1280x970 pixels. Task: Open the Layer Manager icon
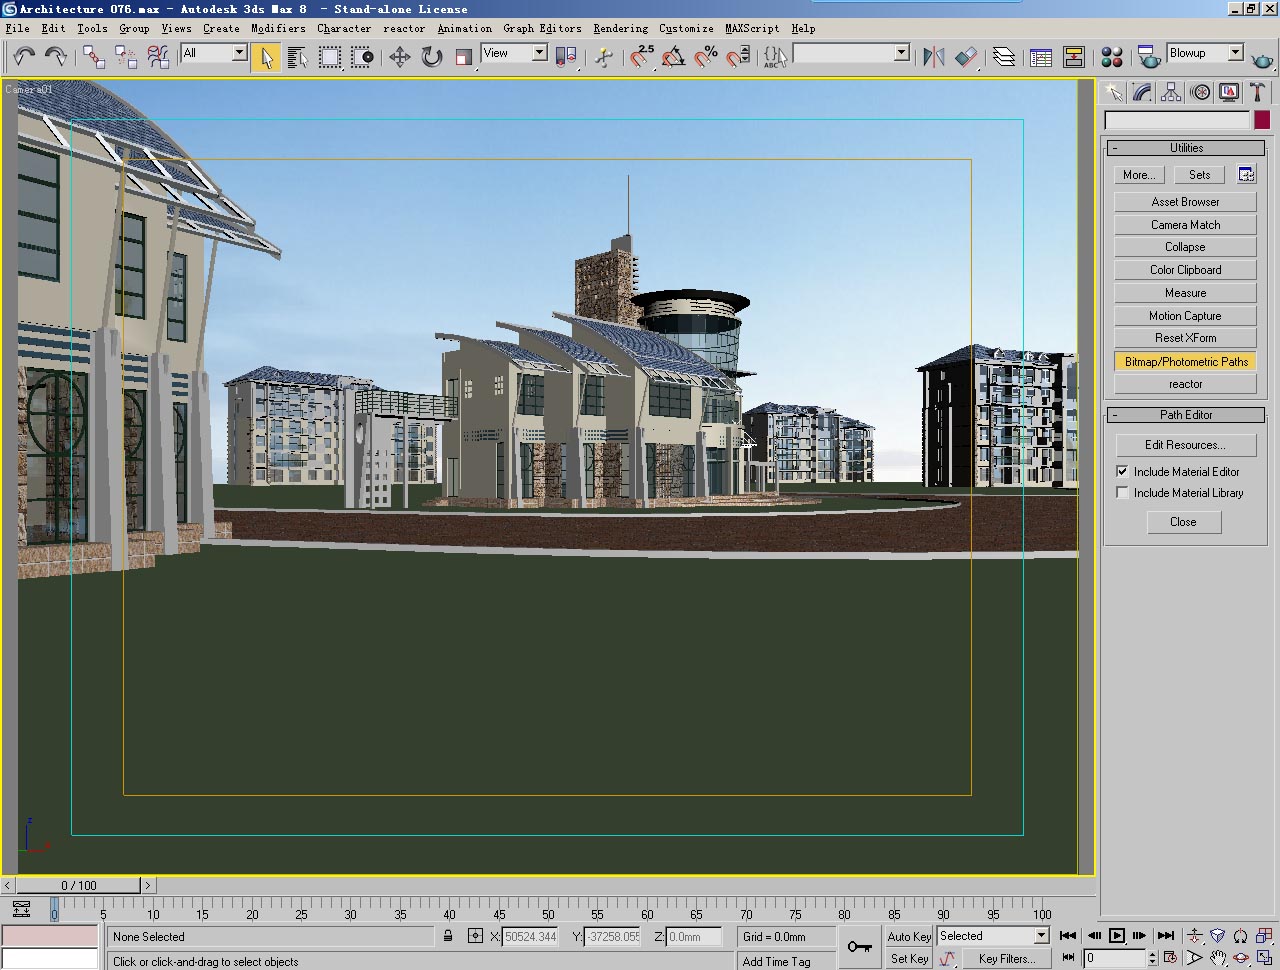point(1004,57)
